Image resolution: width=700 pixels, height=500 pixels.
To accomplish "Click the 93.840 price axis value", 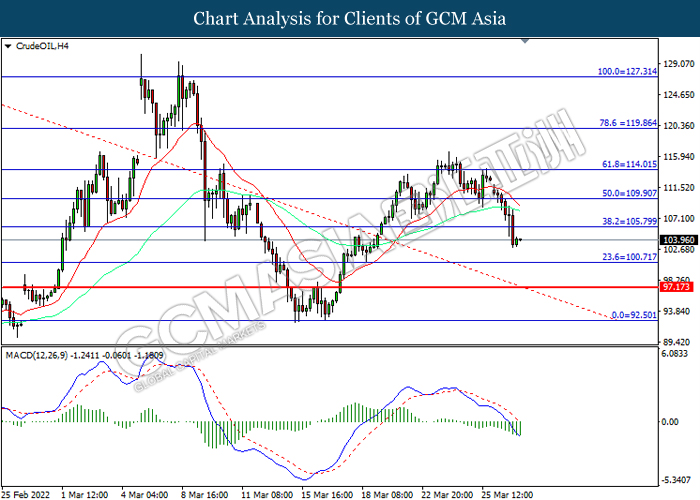I will click(679, 311).
